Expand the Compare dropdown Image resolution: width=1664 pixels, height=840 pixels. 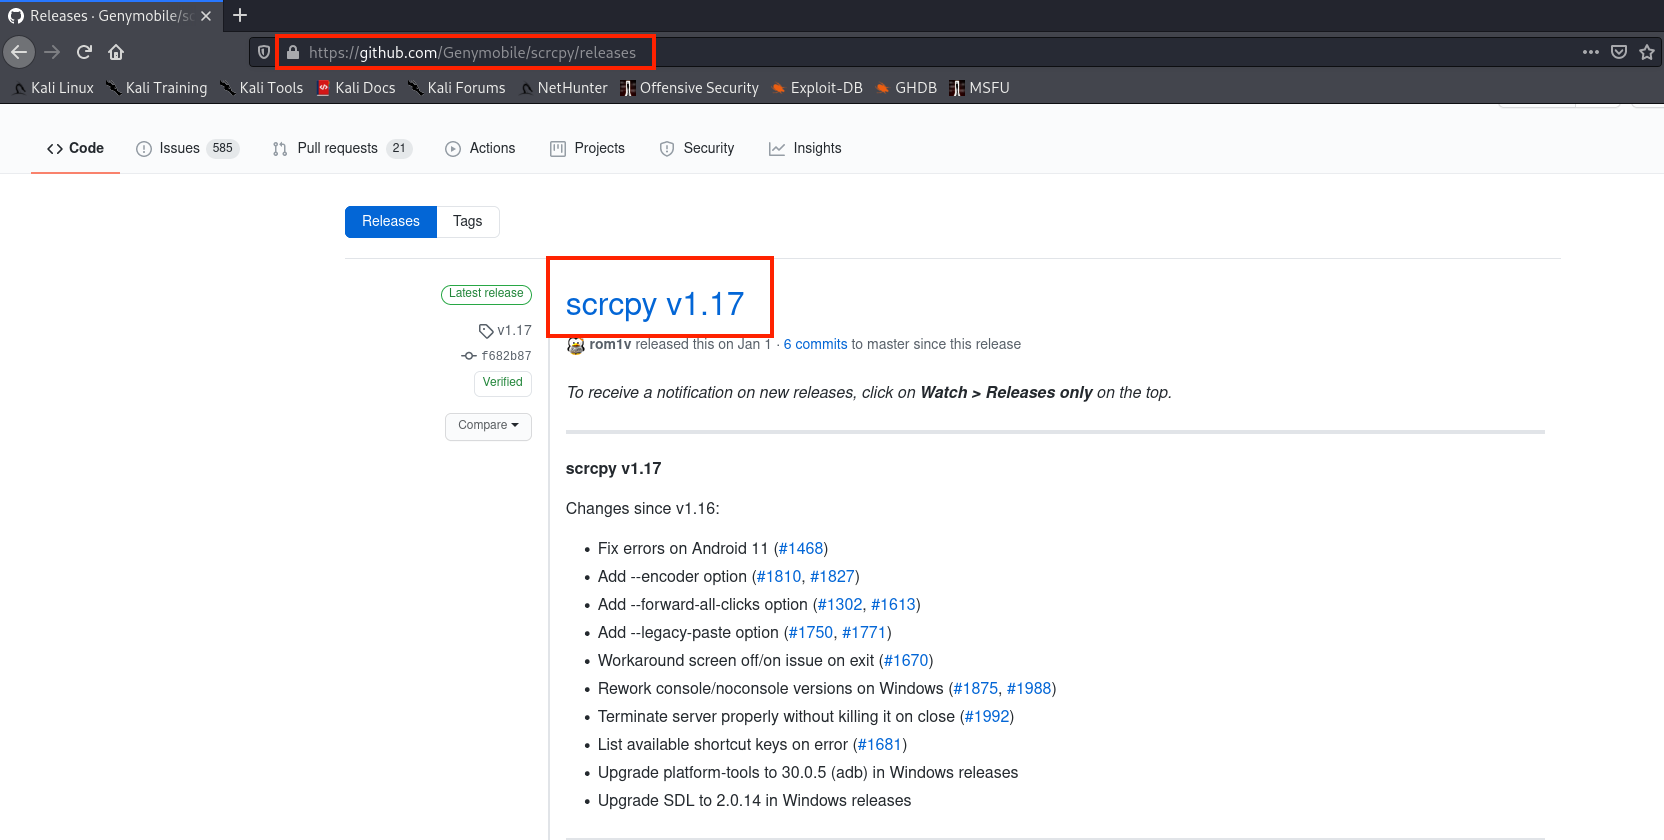pos(488,426)
